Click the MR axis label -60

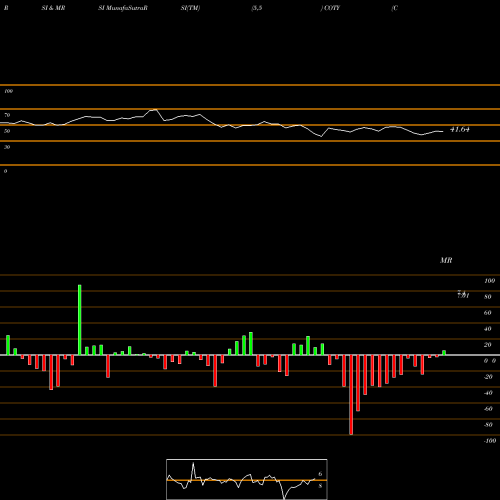(488, 409)
